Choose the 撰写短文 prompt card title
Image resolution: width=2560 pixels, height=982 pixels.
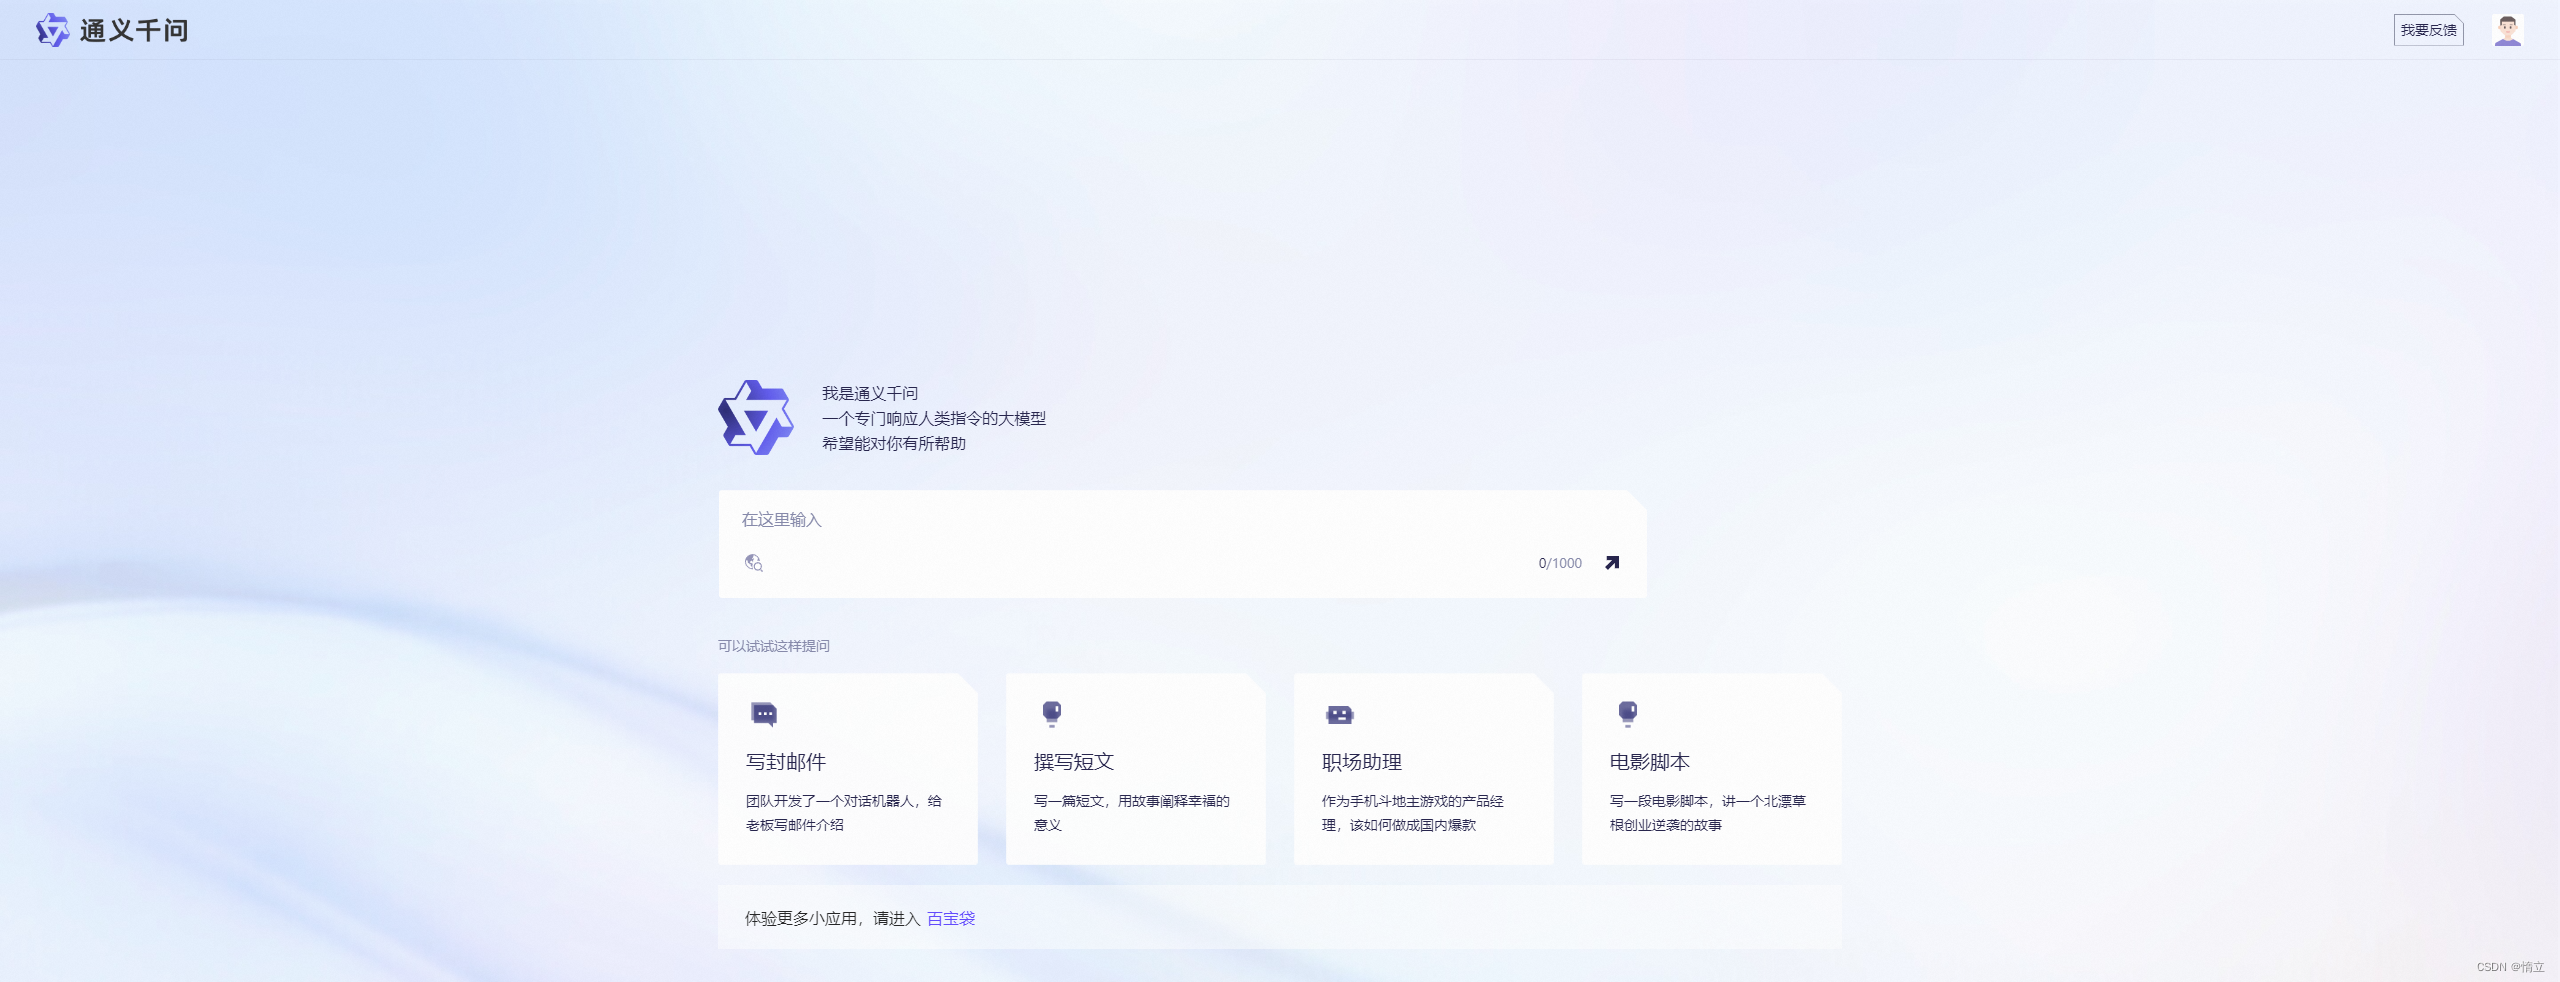tap(1074, 762)
